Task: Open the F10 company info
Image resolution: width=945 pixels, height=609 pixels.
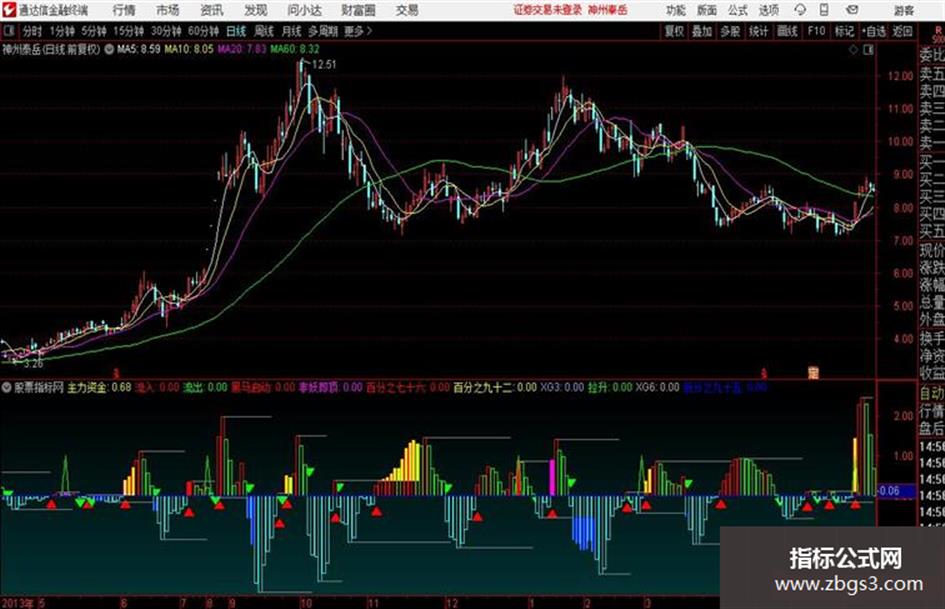Action: point(816,31)
